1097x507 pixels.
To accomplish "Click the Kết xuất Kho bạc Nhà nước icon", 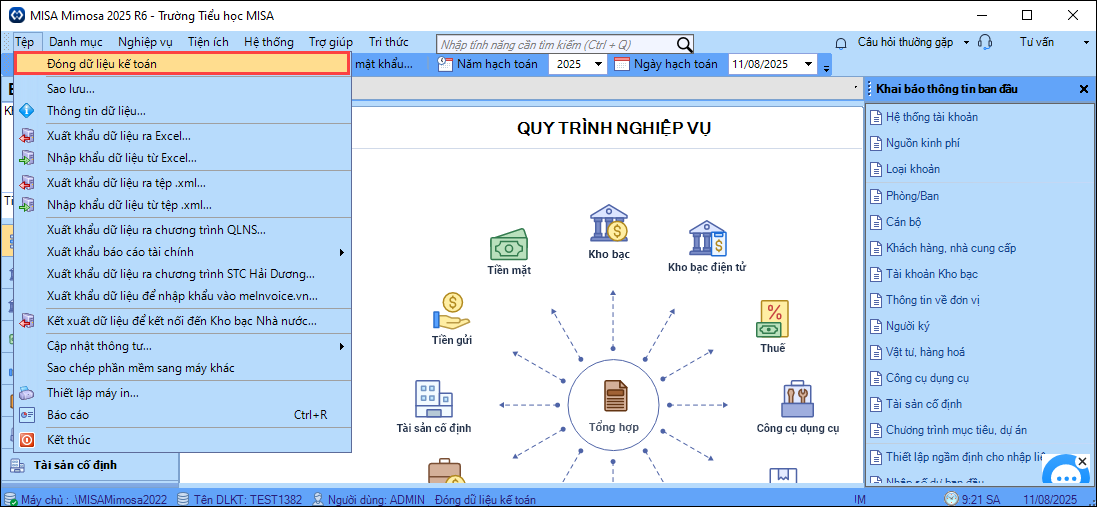I will [x=27, y=321].
